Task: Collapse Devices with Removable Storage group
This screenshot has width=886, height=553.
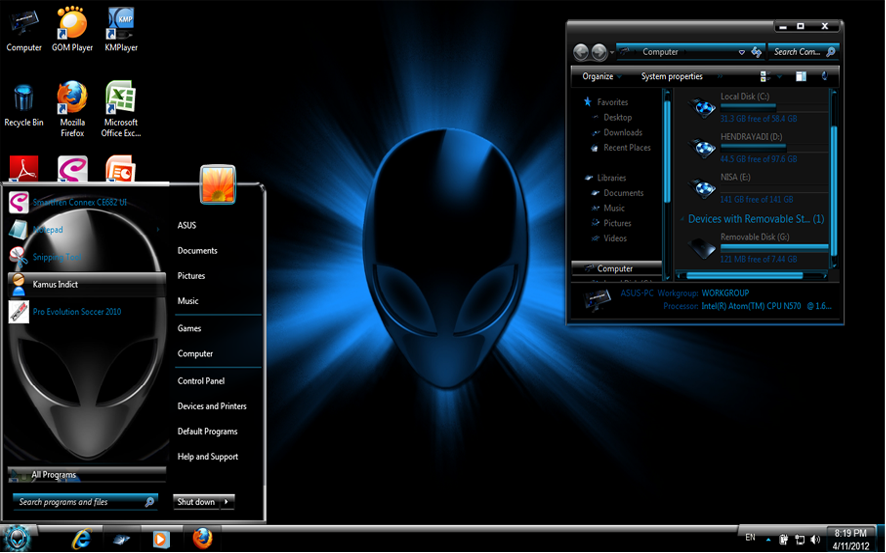Action: 683,219
